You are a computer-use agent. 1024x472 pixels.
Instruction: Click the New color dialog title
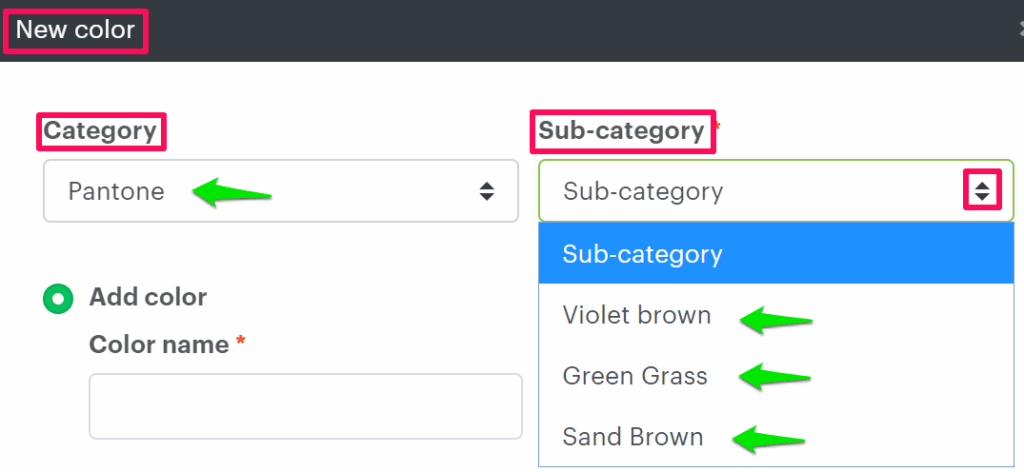pyautogui.click(x=75, y=30)
